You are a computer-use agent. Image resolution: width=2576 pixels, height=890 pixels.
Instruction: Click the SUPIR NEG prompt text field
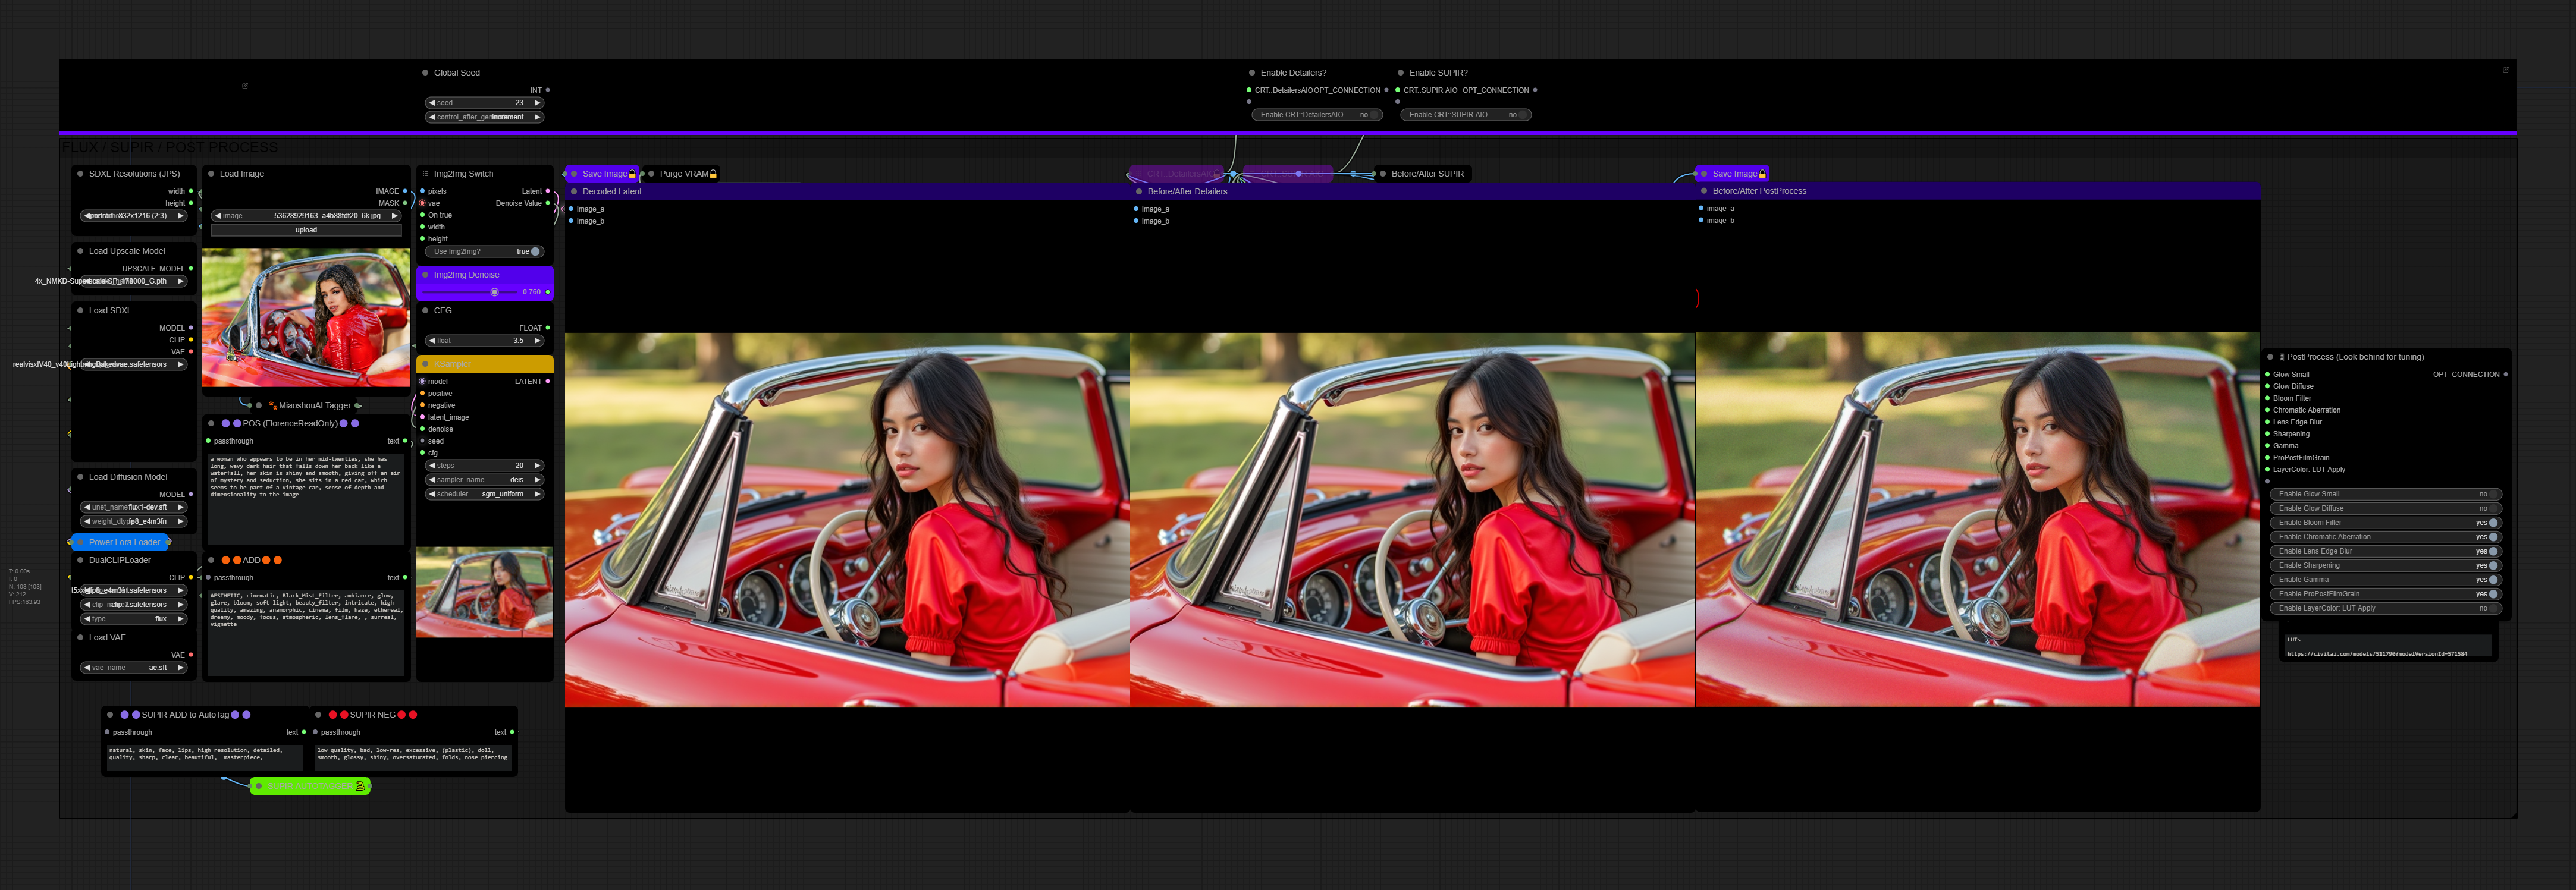click(413, 757)
